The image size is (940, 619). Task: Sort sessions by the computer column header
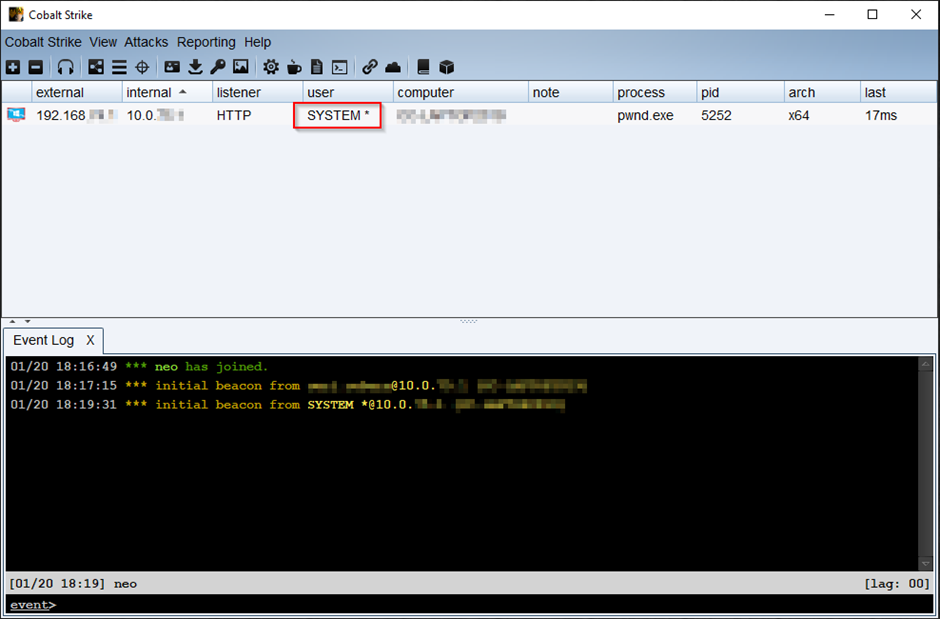tap(461, 92)
